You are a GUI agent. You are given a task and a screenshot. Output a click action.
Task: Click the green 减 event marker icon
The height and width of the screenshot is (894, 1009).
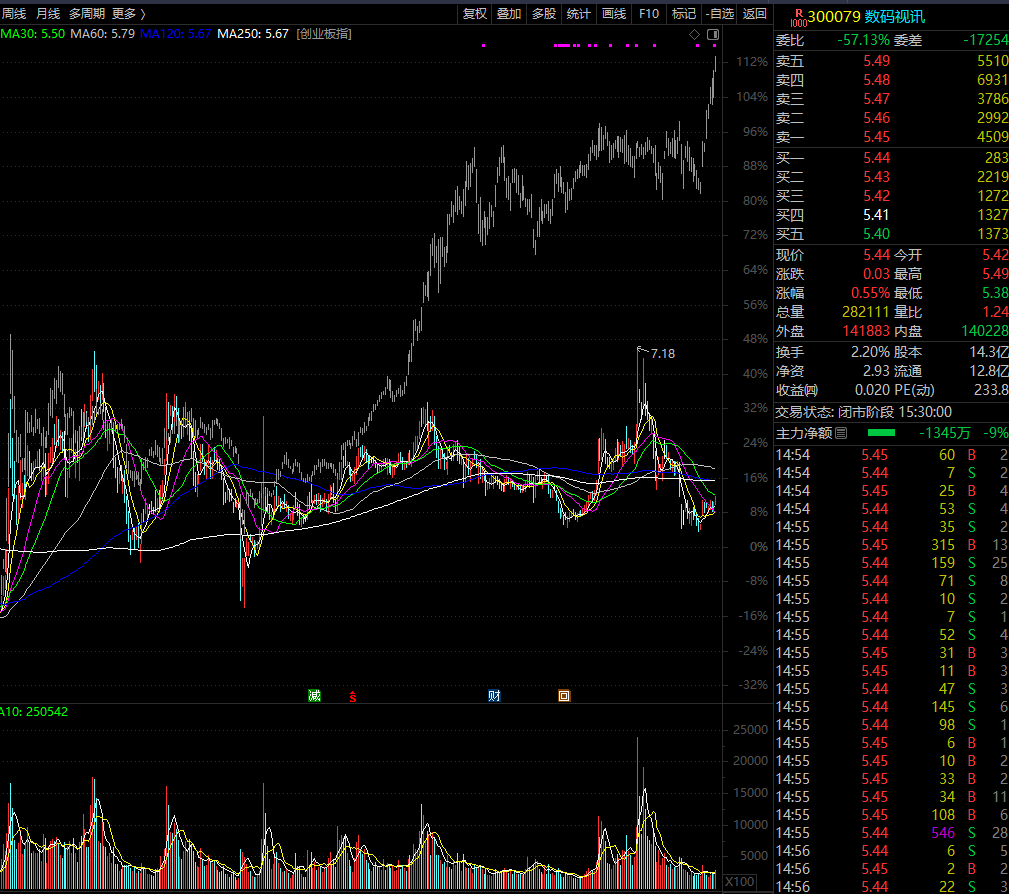314,696
